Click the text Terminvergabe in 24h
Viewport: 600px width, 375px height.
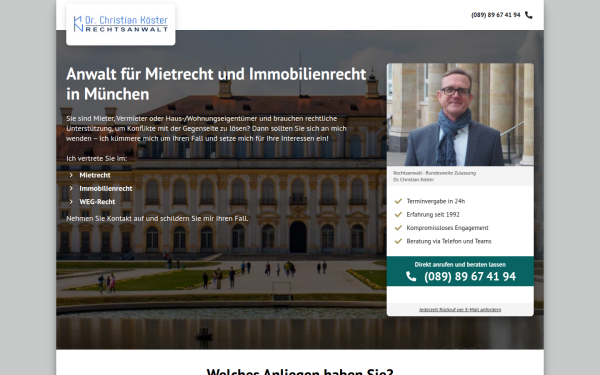(x=435, y=201)
